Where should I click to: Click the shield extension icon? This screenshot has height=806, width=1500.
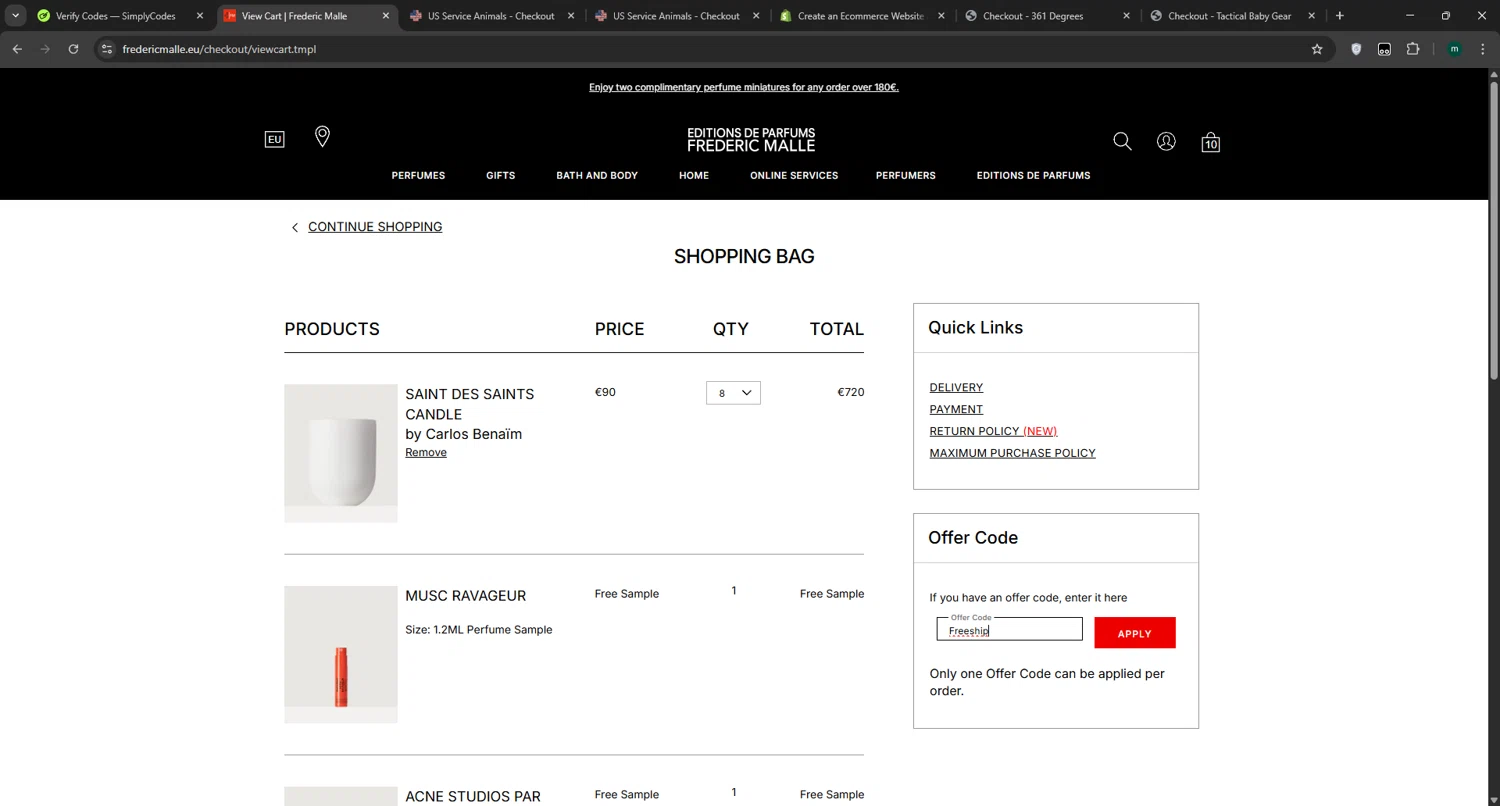[x=1356, y=49]
